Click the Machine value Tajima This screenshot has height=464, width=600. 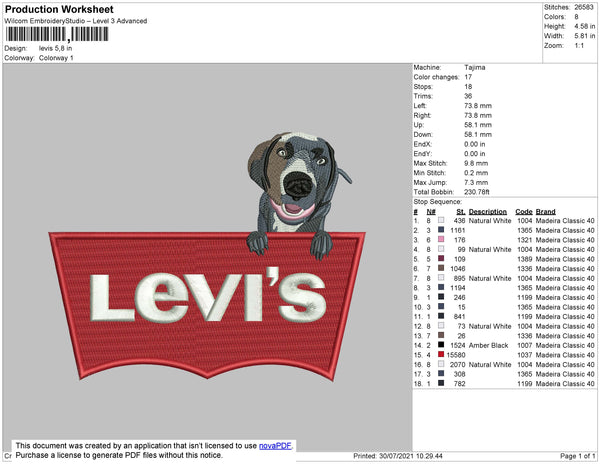(x=474, y=67)
